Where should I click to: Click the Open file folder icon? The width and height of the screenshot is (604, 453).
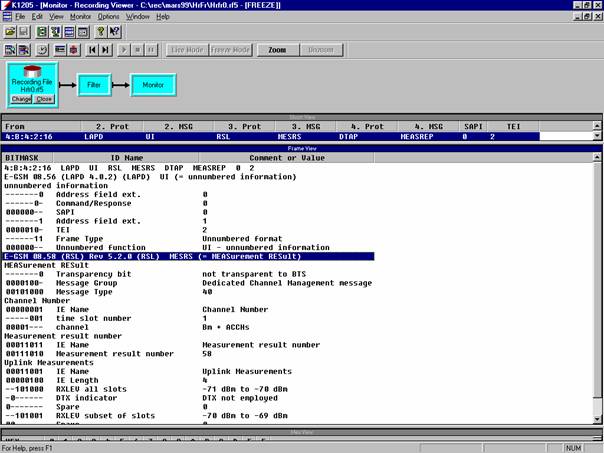point(9,32)
